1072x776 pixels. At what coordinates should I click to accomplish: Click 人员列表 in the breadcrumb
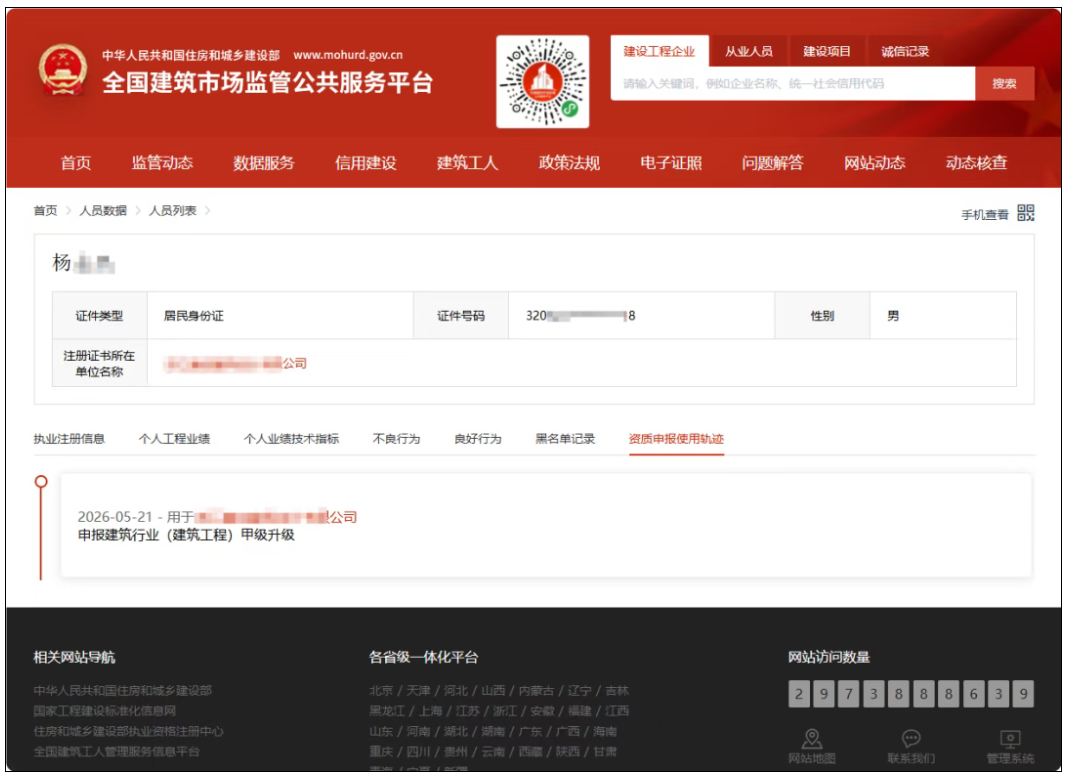(172, 211)
